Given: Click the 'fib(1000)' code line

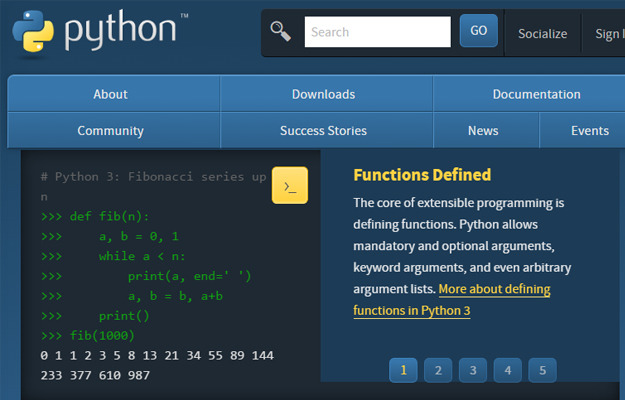Looking at the screenshot, I should [88, 335].
